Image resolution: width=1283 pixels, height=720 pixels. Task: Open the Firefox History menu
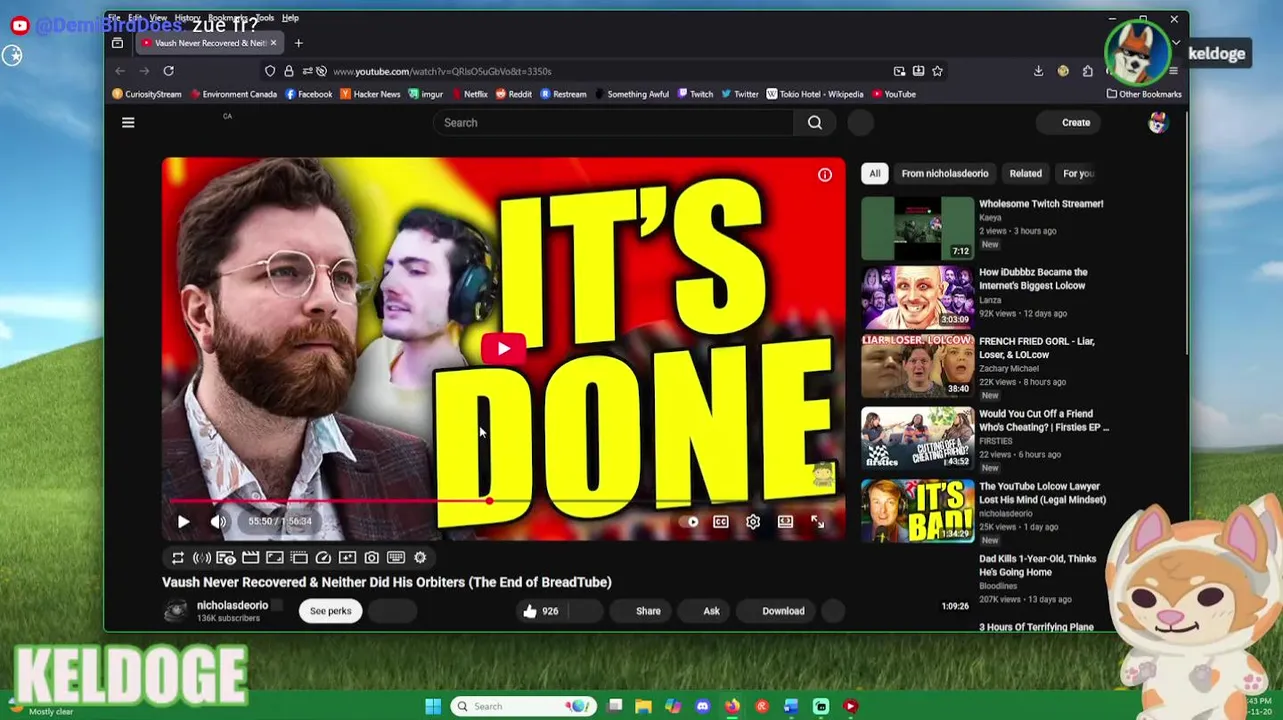click(187, 18)
